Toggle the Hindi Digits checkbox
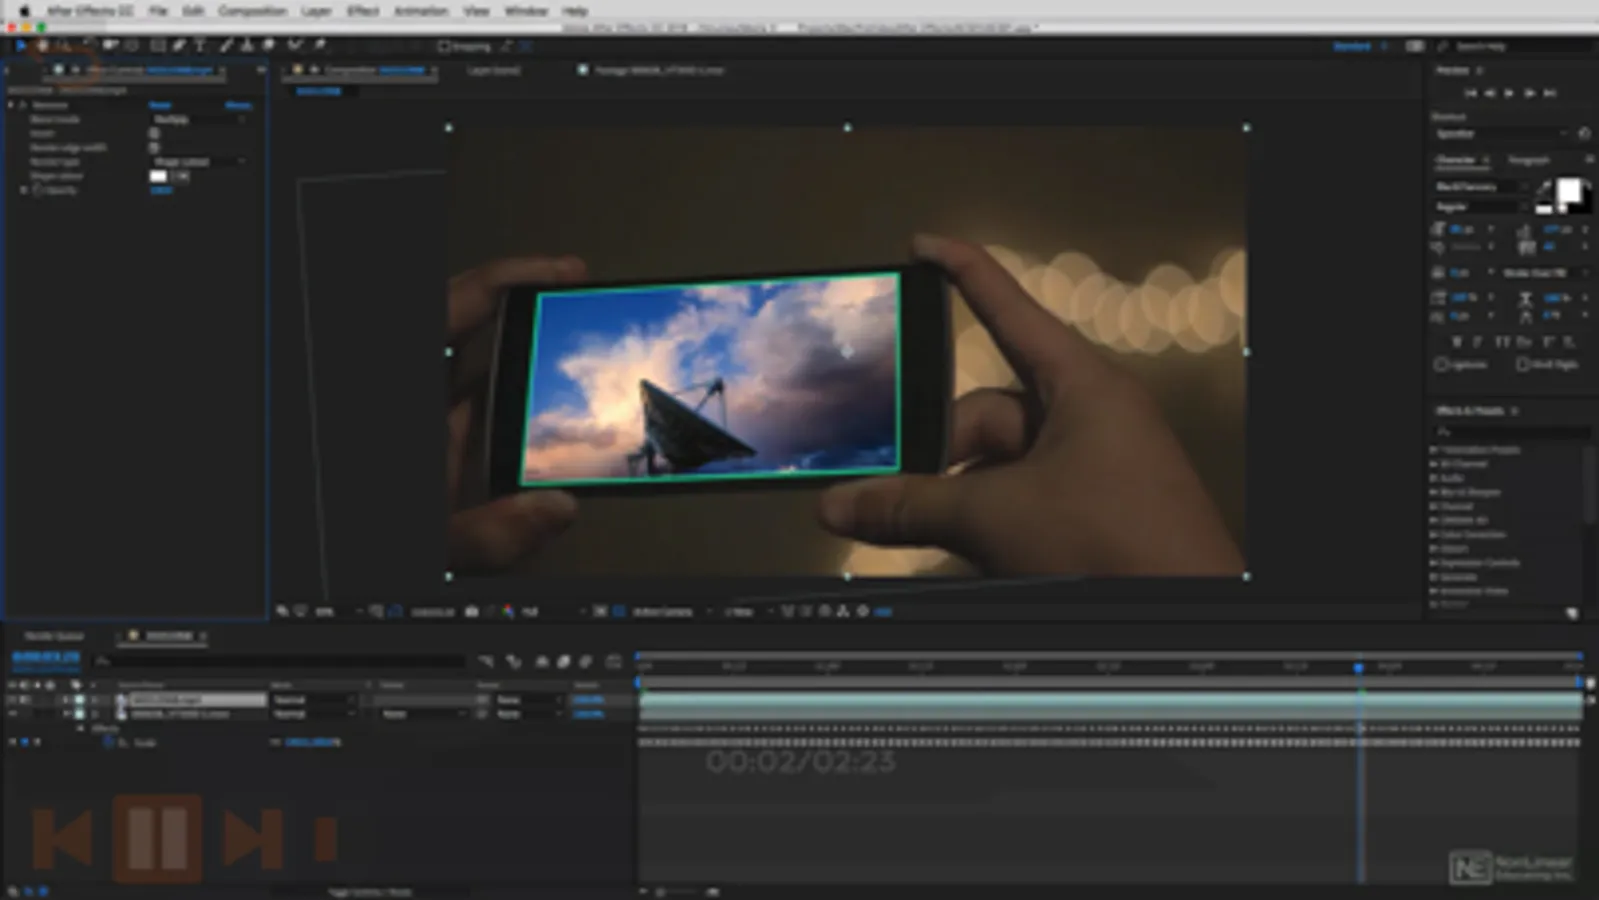1599x900 pixels. click(1522, 365)
